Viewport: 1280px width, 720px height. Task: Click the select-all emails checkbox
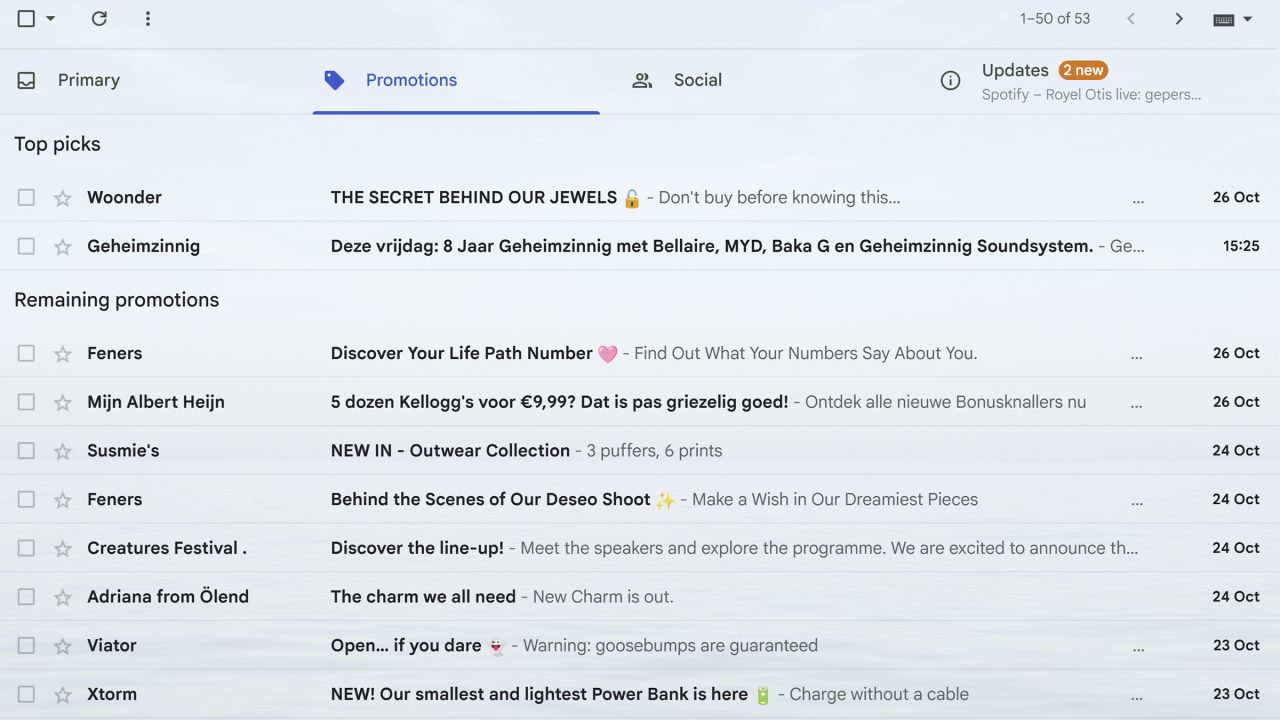(x=26, y=19)
